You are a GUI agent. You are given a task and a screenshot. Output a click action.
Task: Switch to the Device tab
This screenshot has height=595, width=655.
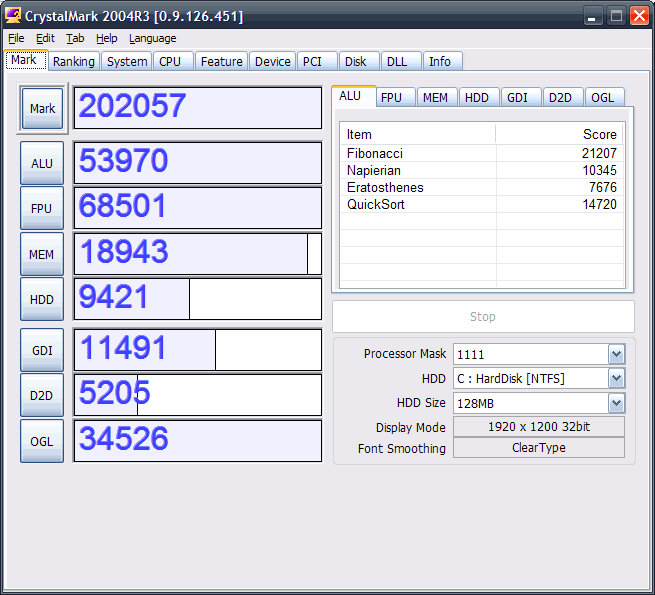(272, 61)
